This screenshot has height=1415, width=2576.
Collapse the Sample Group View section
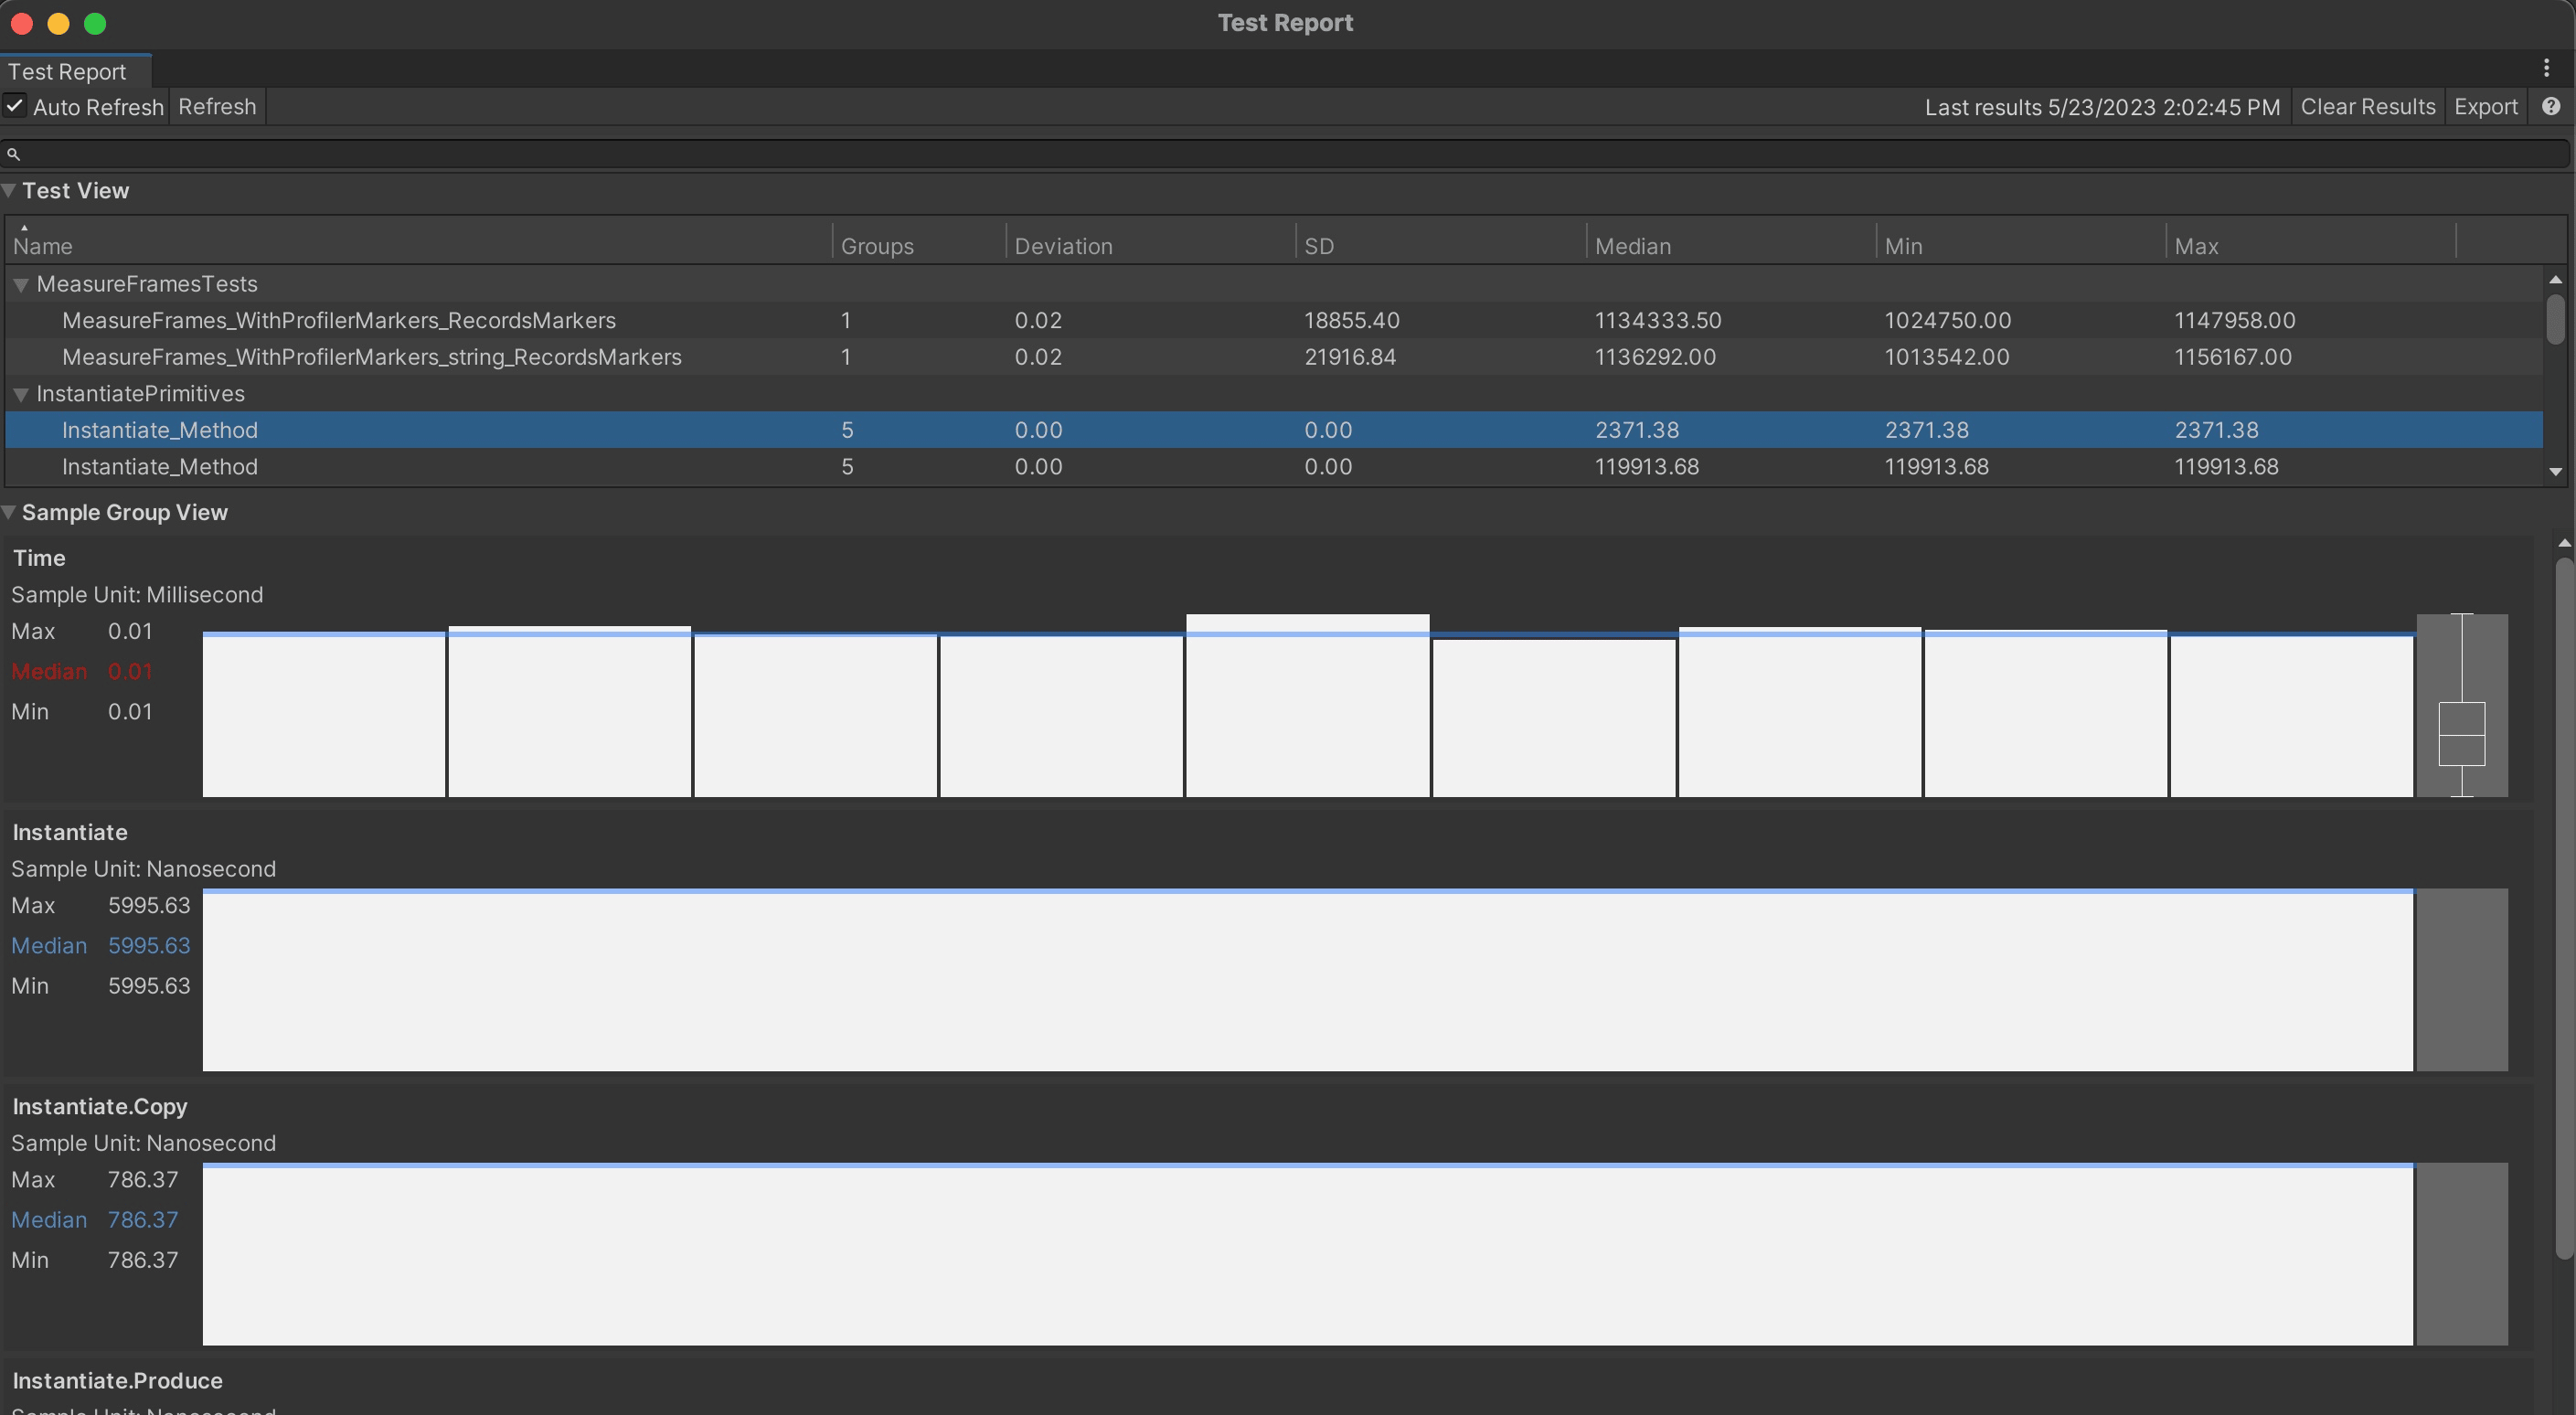tap(9, 512)
